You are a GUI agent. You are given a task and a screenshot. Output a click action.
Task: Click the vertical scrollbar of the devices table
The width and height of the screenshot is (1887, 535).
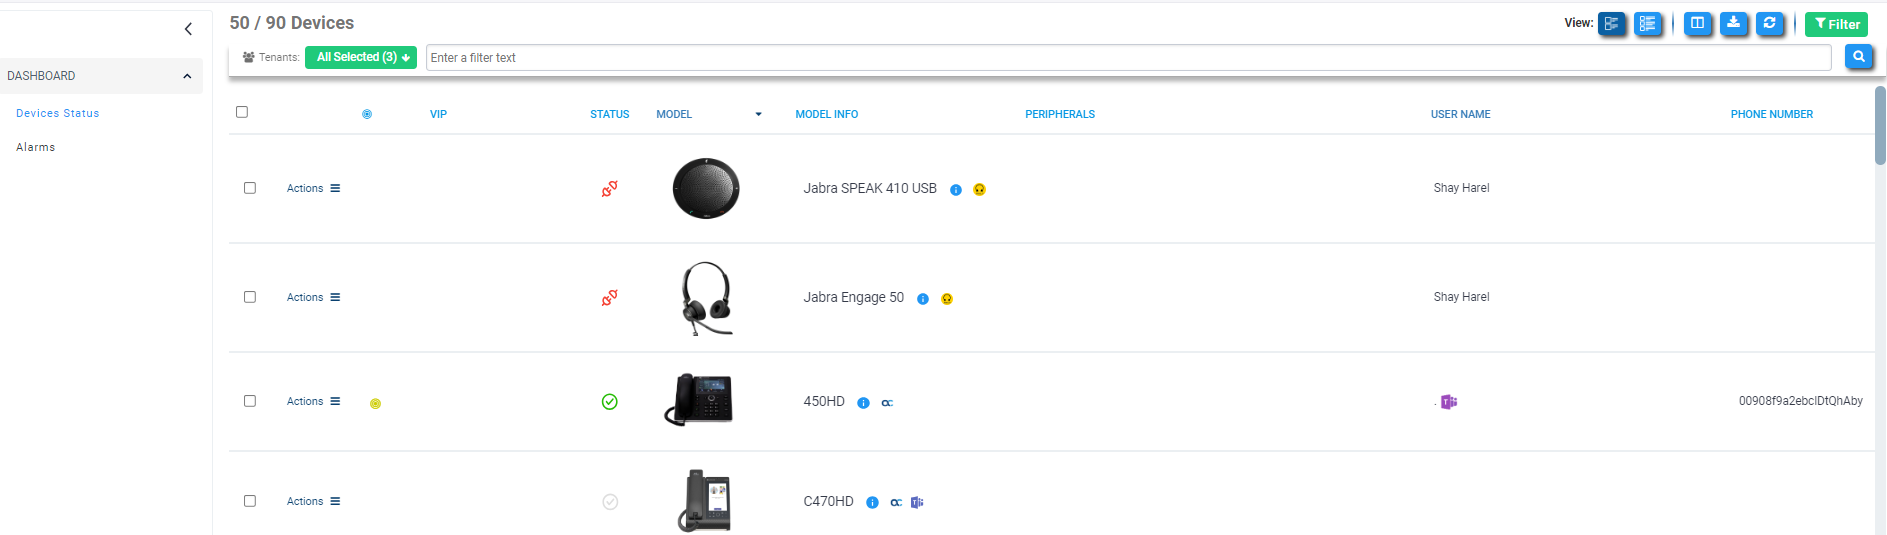coord(1880,125)
